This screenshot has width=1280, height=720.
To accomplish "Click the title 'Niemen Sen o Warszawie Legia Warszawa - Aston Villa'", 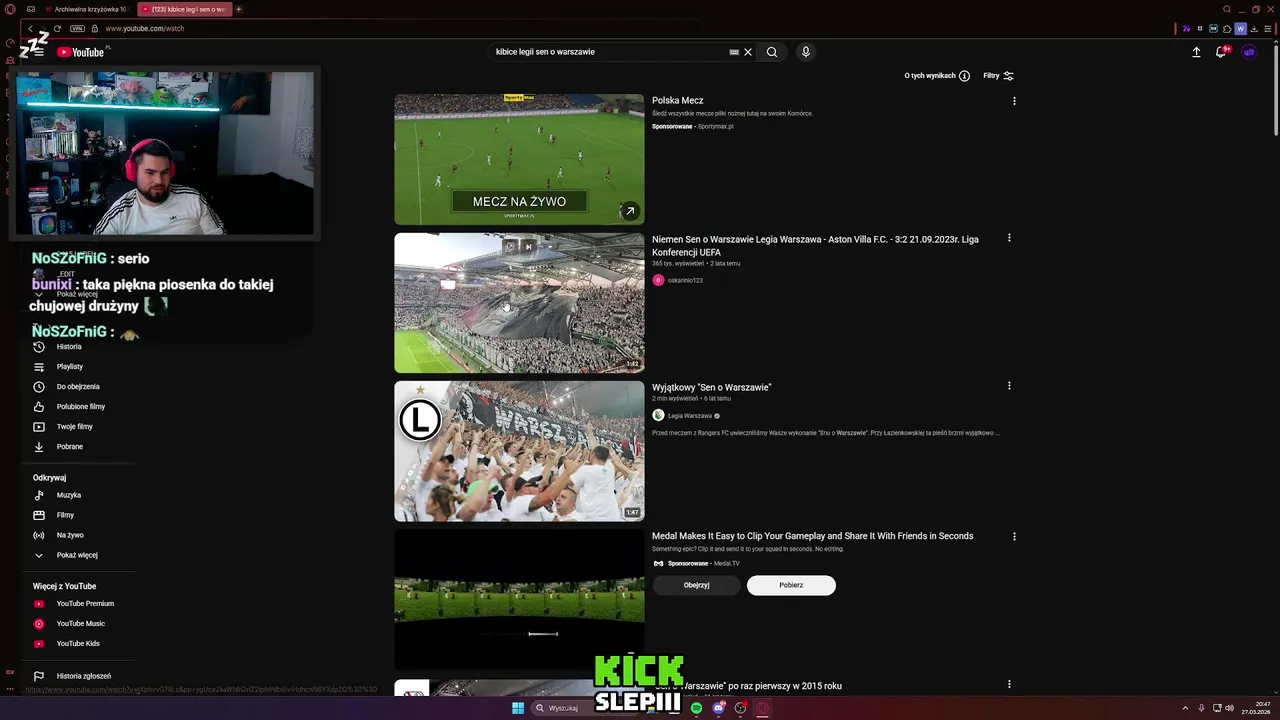I will [x=815, y=246].
